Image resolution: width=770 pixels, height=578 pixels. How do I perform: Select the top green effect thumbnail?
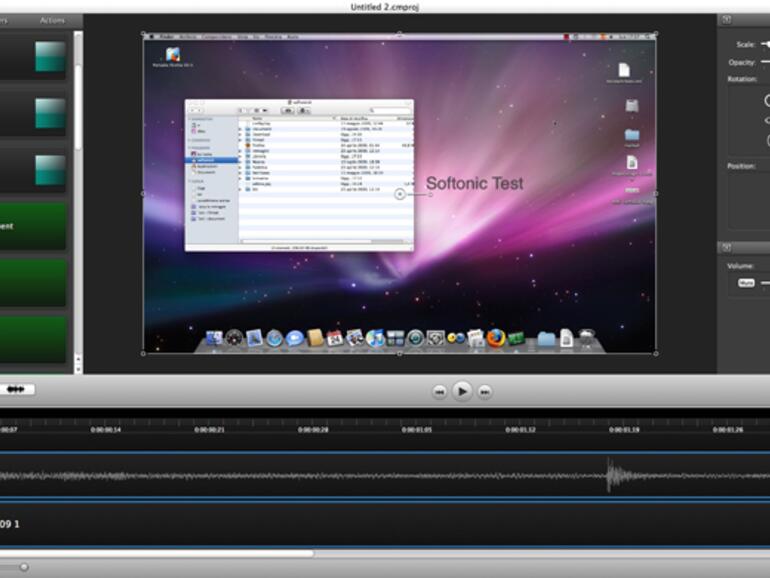[x=33, y=227]
